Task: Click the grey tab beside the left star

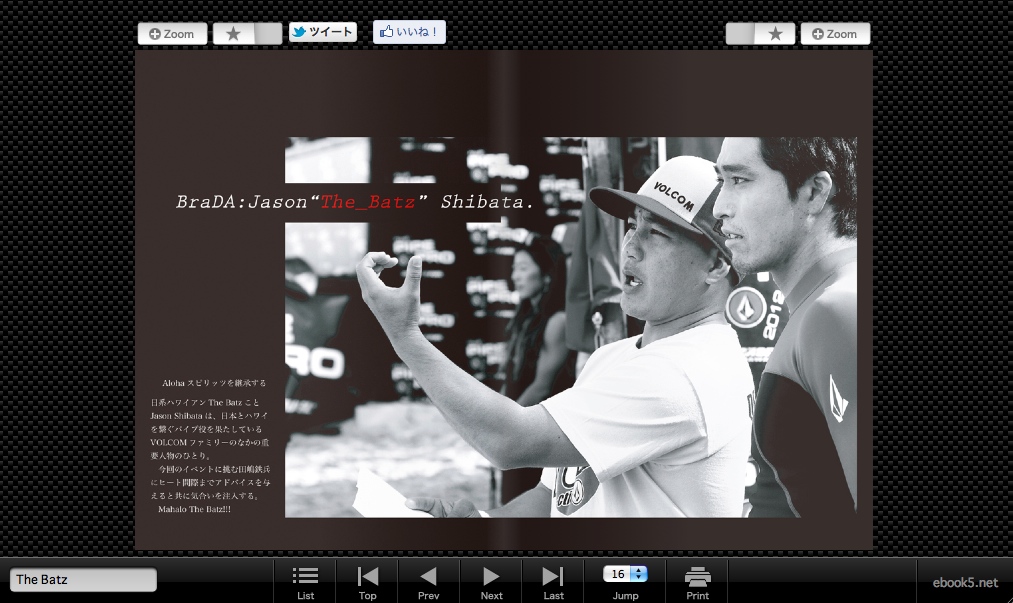Action: [268, 34]
